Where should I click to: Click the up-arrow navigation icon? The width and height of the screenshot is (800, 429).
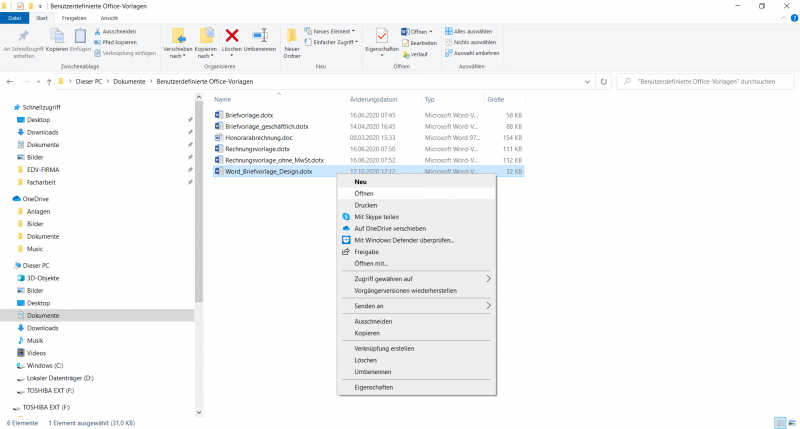click(x=49, y=80)
